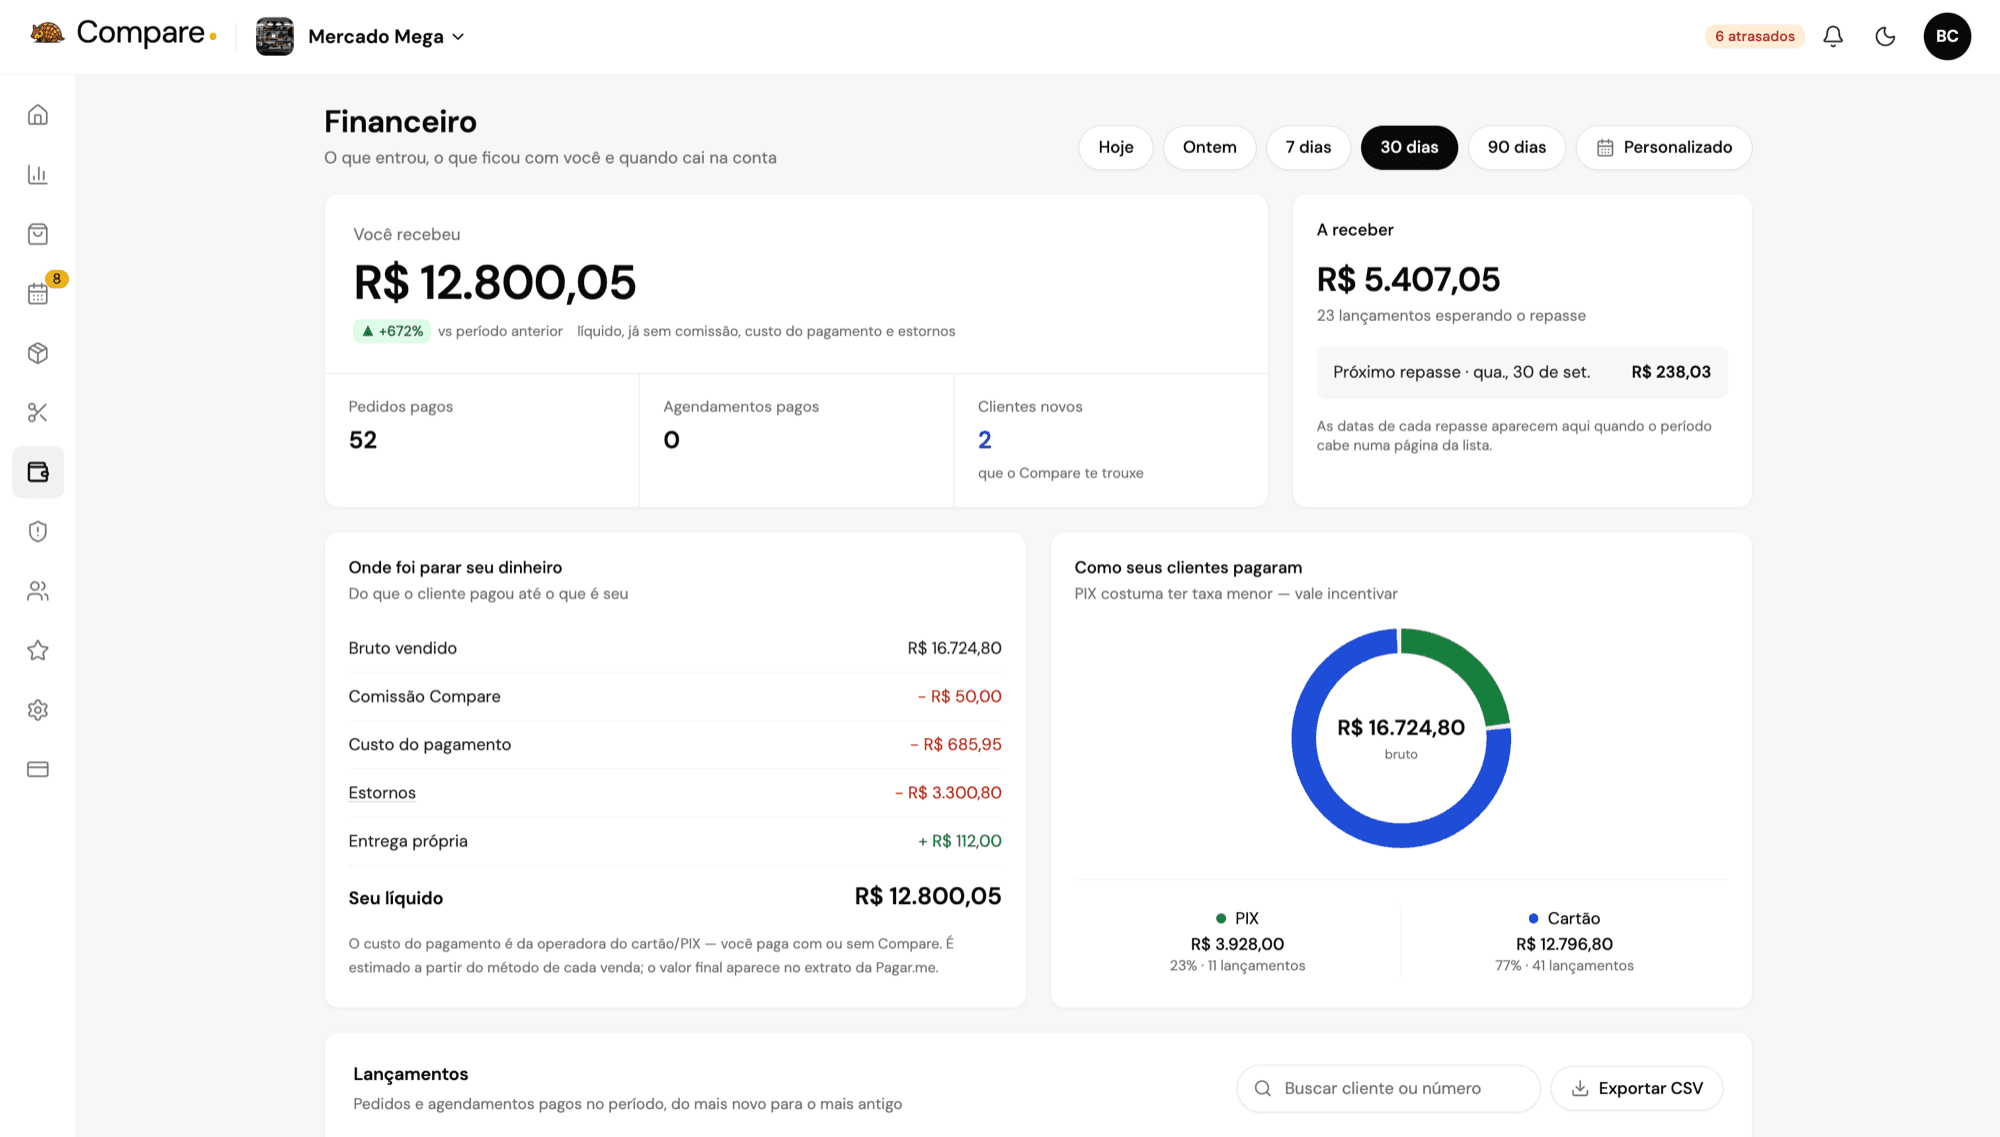Viewport: 2000px width, 1137px height.
Task: Open the scissors services sidebar icon
Action: (38, 412)
